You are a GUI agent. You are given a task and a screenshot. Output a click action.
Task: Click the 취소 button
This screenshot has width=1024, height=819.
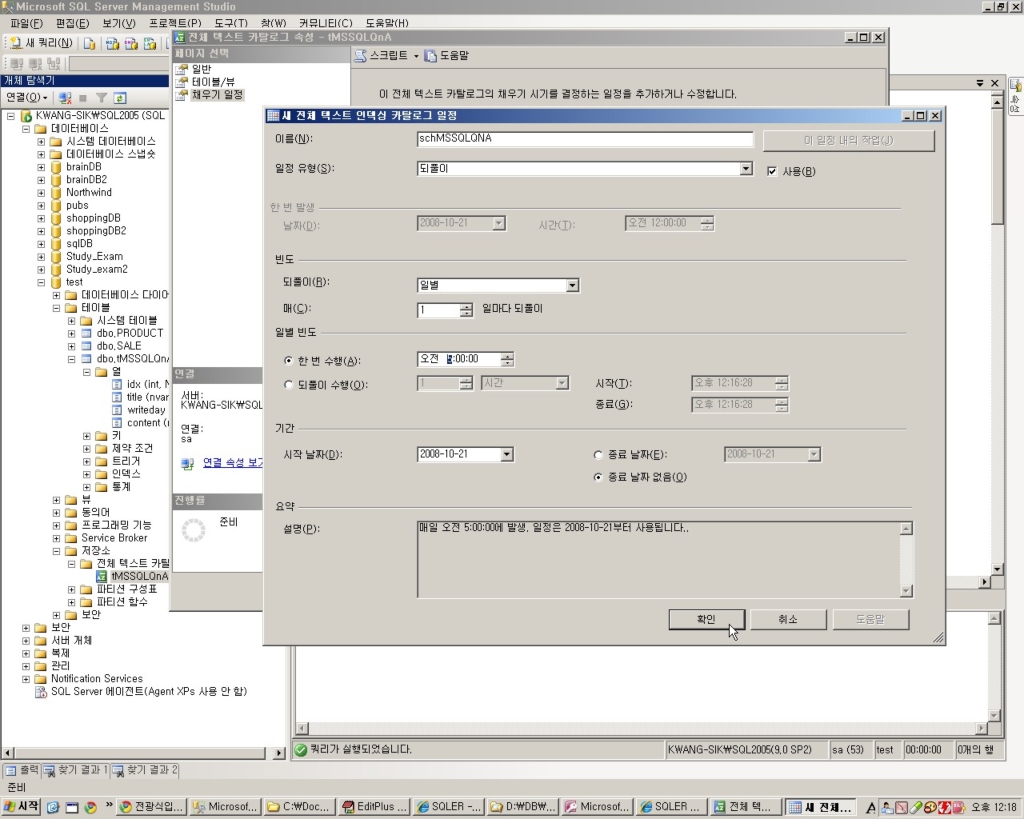pos(788,619)
